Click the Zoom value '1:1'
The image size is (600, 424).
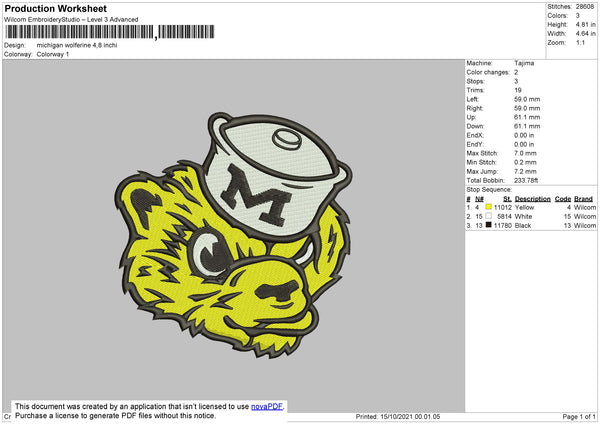coord(580,42)
